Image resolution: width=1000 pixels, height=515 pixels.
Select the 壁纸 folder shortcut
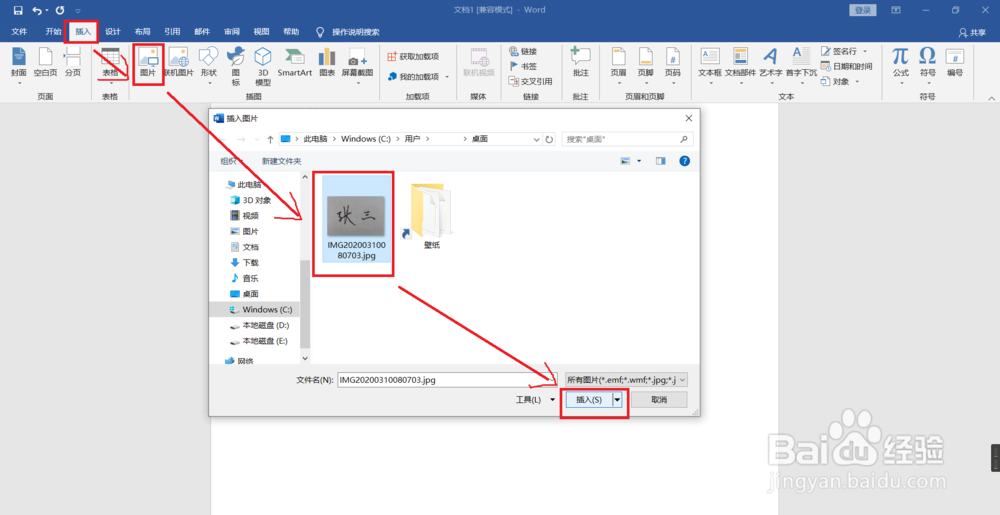click(432, 215)
